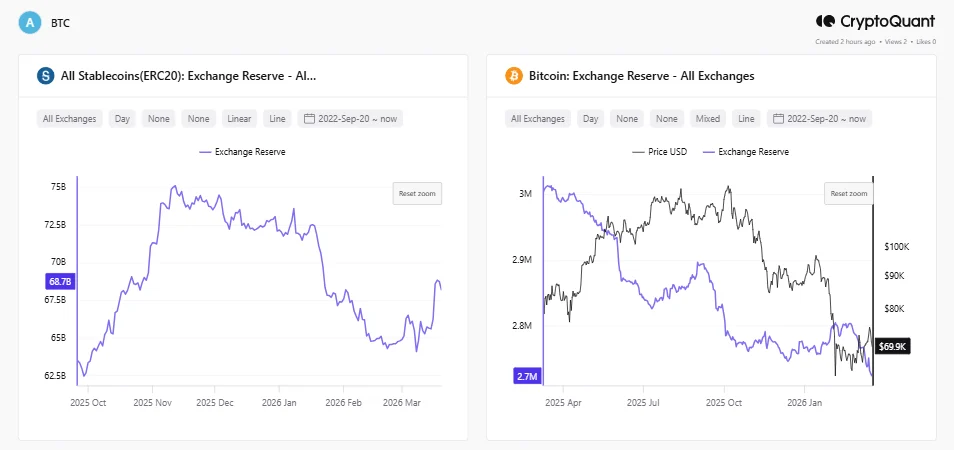Open the BTC dashboard title

[x=61, y=22]
